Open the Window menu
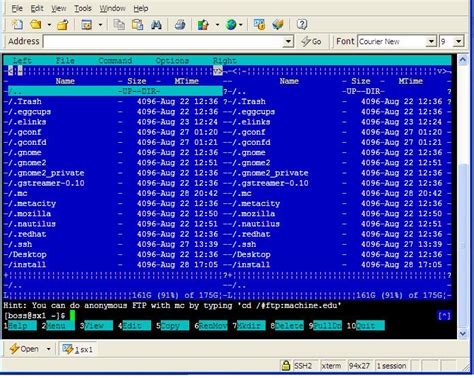This screenshot has width=474, height=378. (x=112, y=8)
